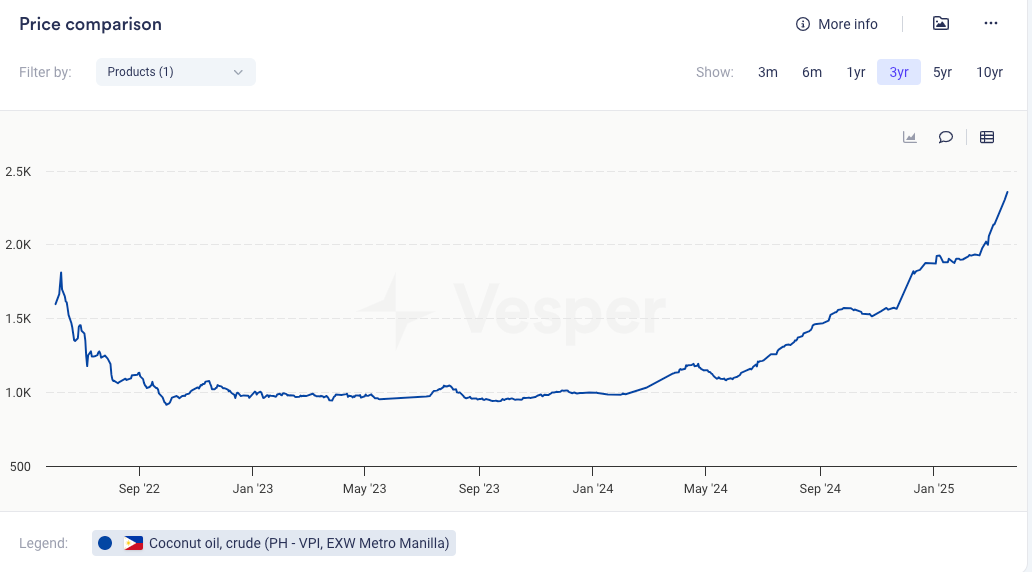Click the blue legend color dot
The width and height of the screenshot is (1032, 572).
click(105, 543)
